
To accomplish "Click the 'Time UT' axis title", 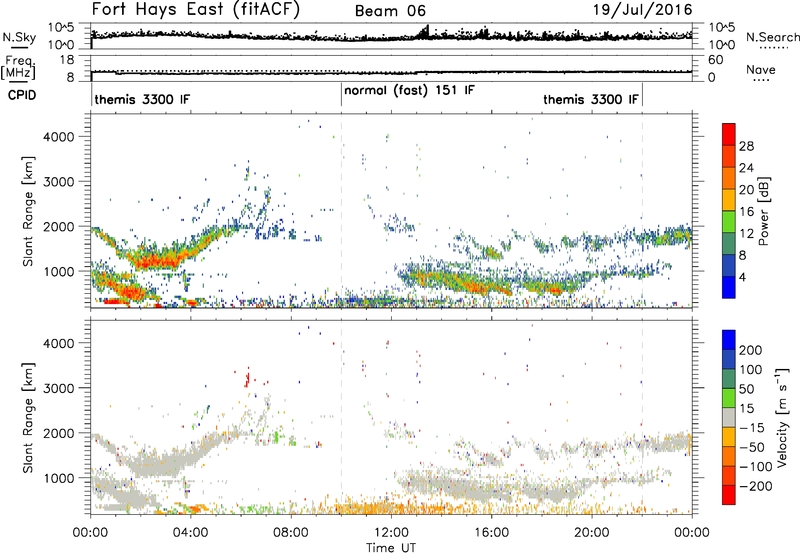I will click(x=391, y=548).
